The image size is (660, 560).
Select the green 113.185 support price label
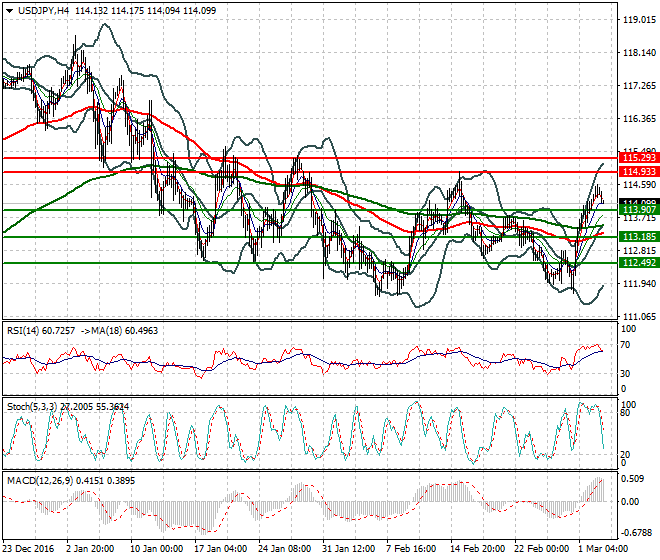coord(639,237)
